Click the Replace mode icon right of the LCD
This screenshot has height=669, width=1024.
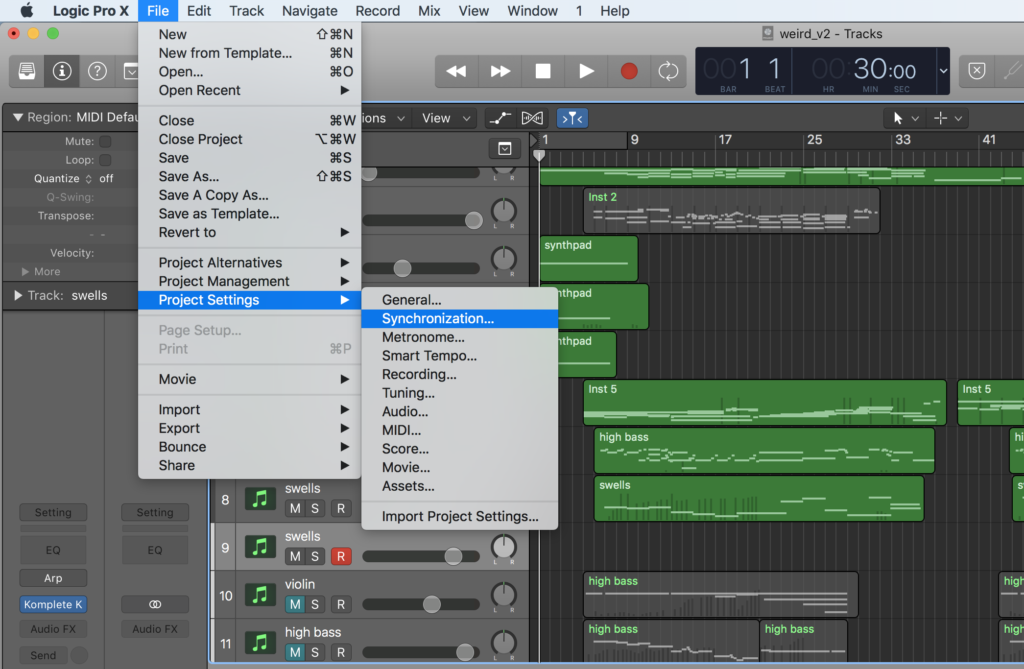point(976,71)
